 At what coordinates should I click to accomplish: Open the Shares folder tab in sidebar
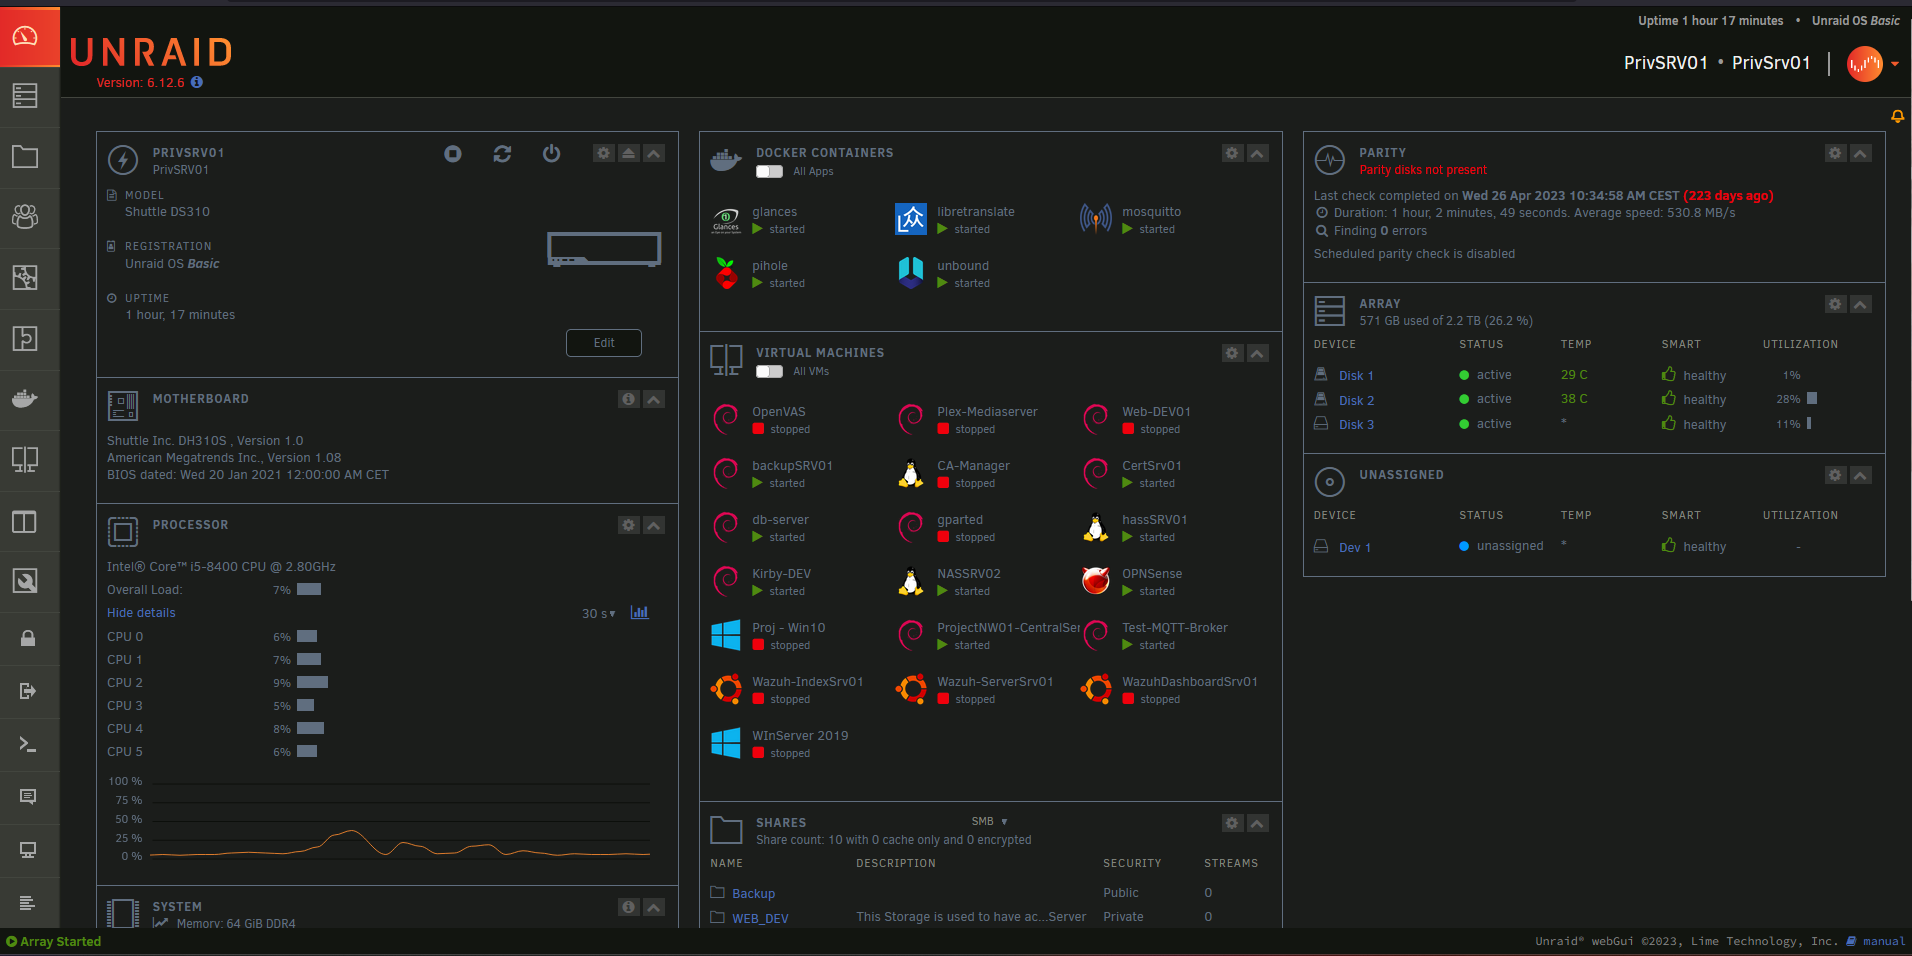tap(25, 157)
